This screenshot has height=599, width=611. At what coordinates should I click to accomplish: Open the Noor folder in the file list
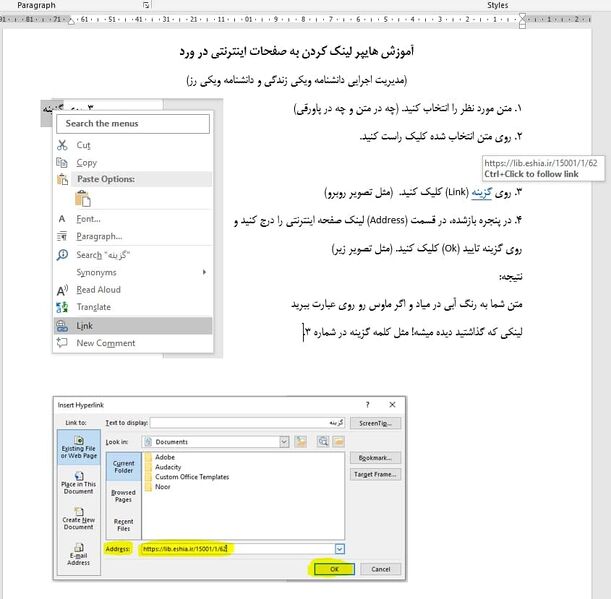coord(157,487)
